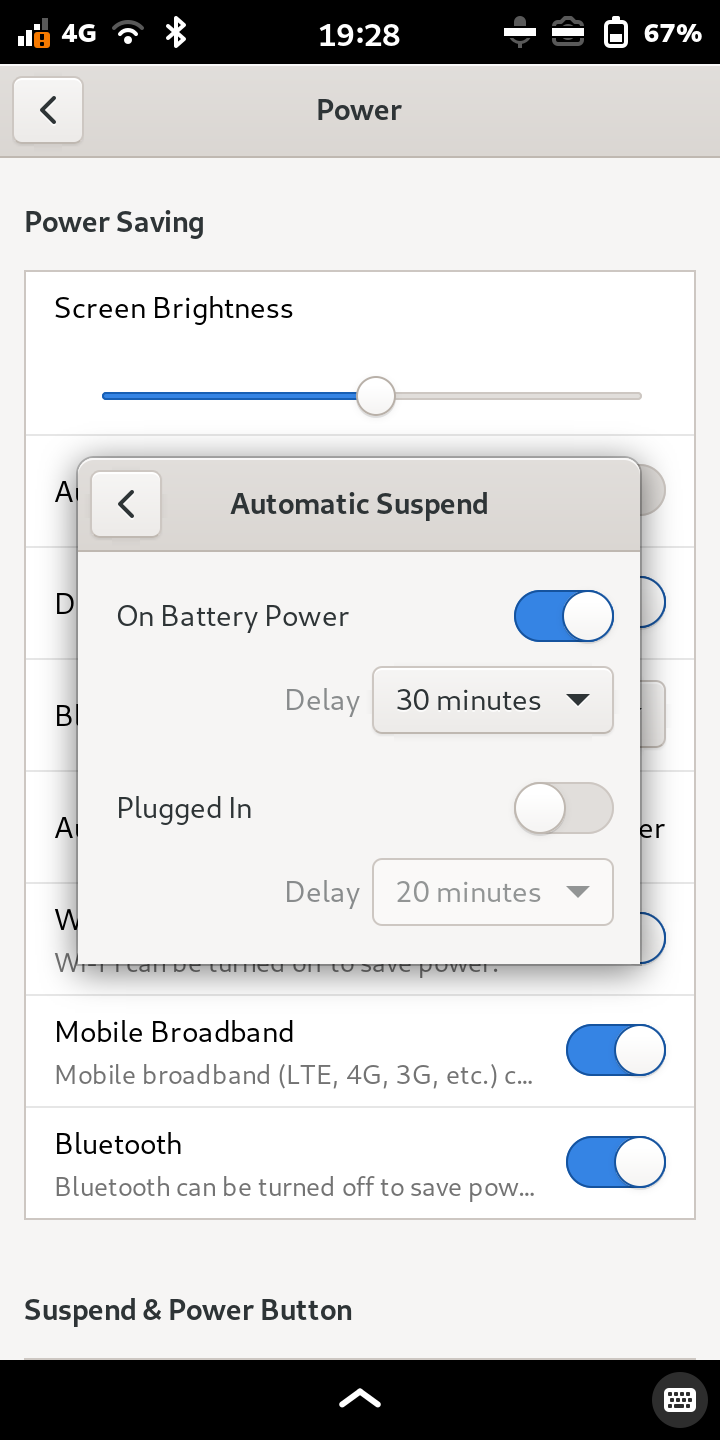Tap the Wi-Fi signal status icon
Viewport: 720px width, 1440px height.
tap(128, 33)
